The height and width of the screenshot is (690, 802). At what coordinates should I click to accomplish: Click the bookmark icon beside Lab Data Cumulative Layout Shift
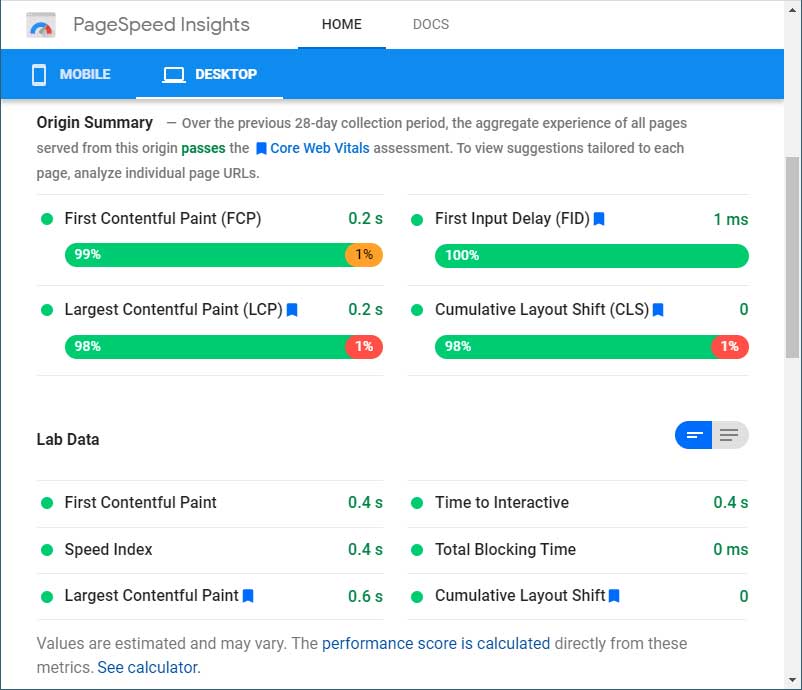point(614,596)
